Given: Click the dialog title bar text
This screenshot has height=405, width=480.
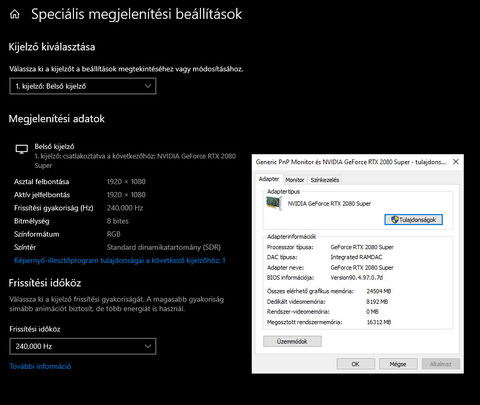Looking at the screenshot, I should pyautogui.click(x=351, y=162).
